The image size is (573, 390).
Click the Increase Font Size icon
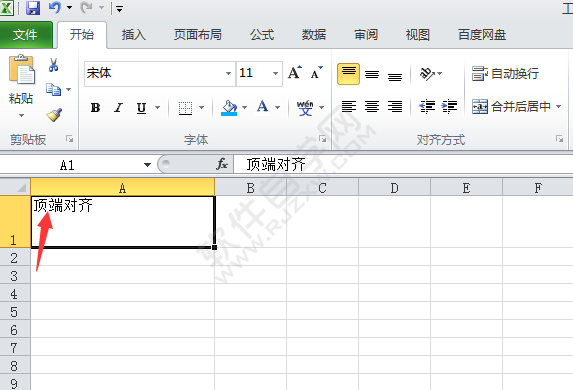(x=295, y=73)
